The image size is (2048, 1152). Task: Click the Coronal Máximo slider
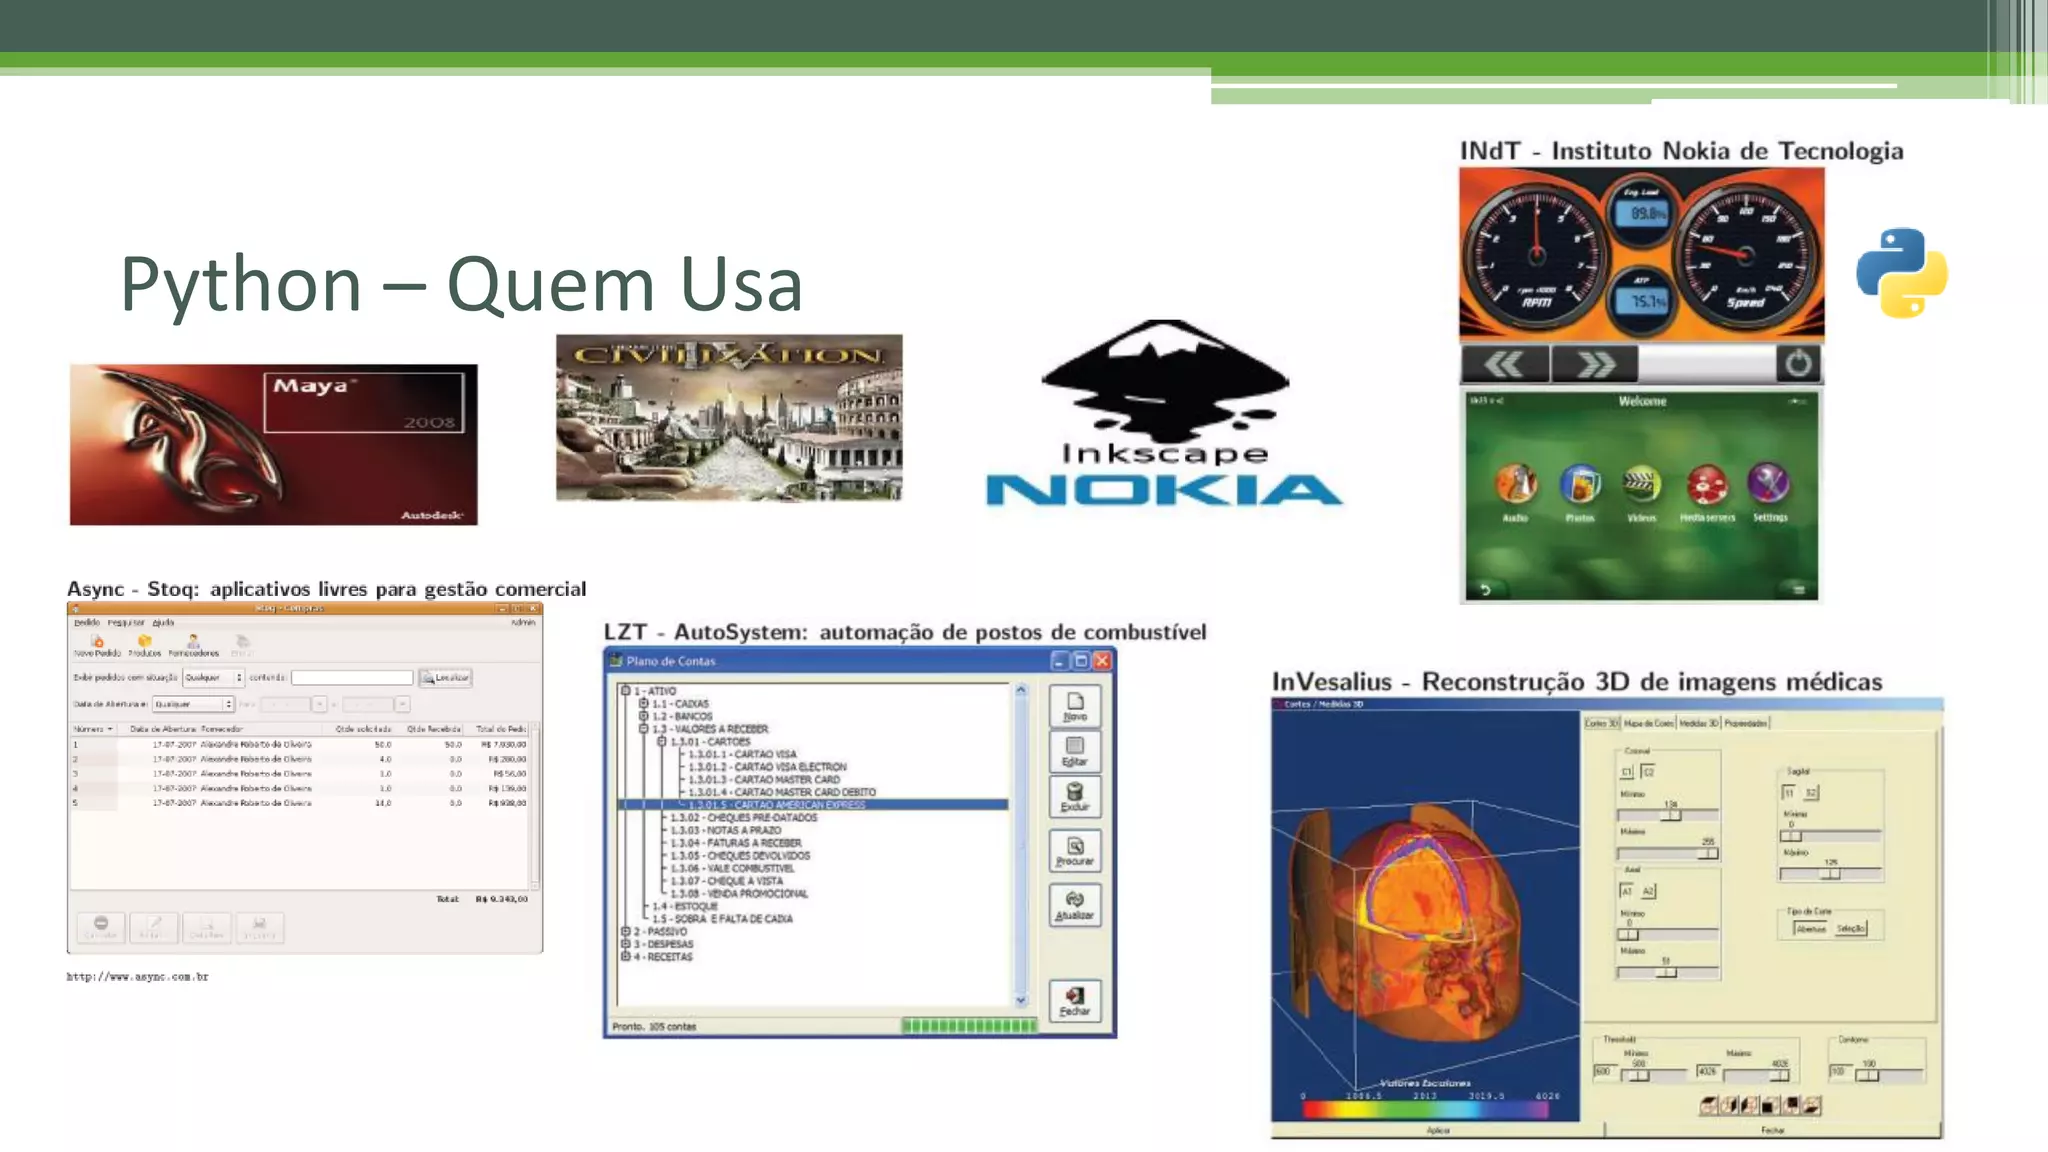click(1668, 854)
